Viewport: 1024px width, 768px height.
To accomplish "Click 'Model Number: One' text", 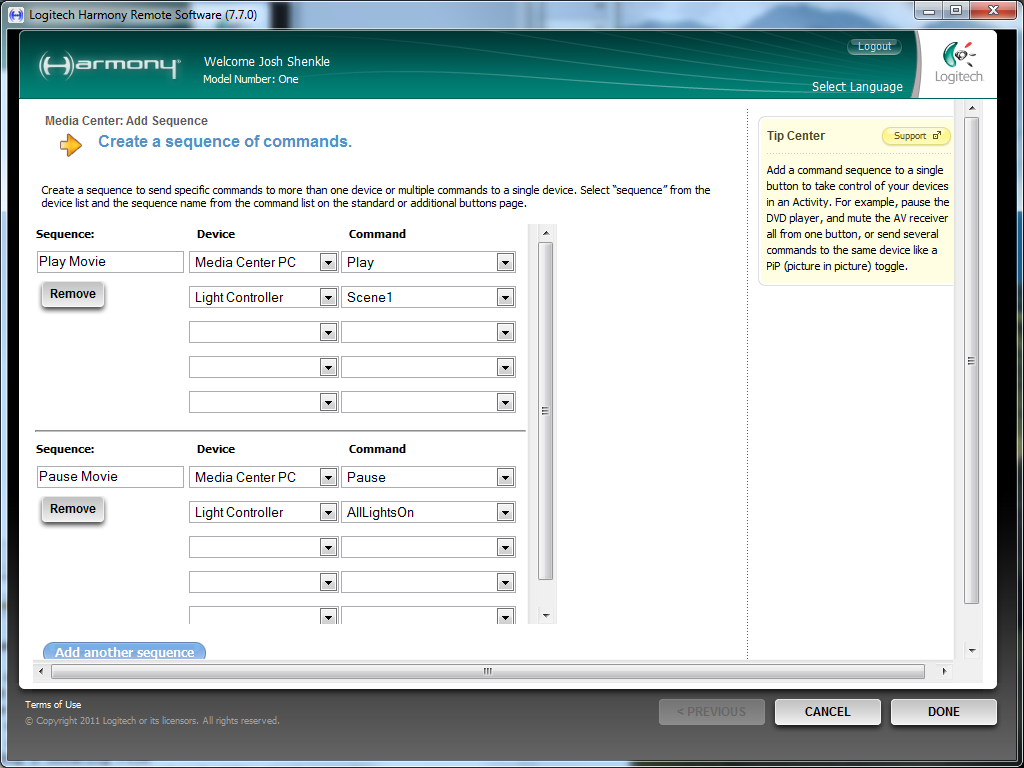I will (x=251, y=79).
